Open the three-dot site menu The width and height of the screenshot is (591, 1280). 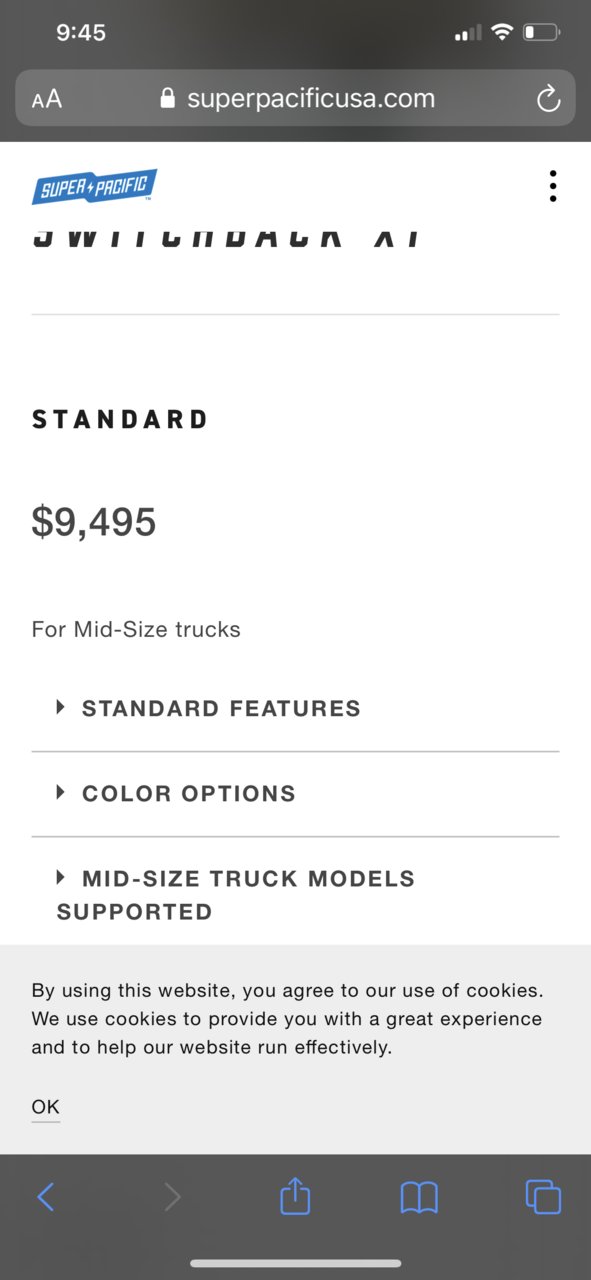tap(553, 186)
